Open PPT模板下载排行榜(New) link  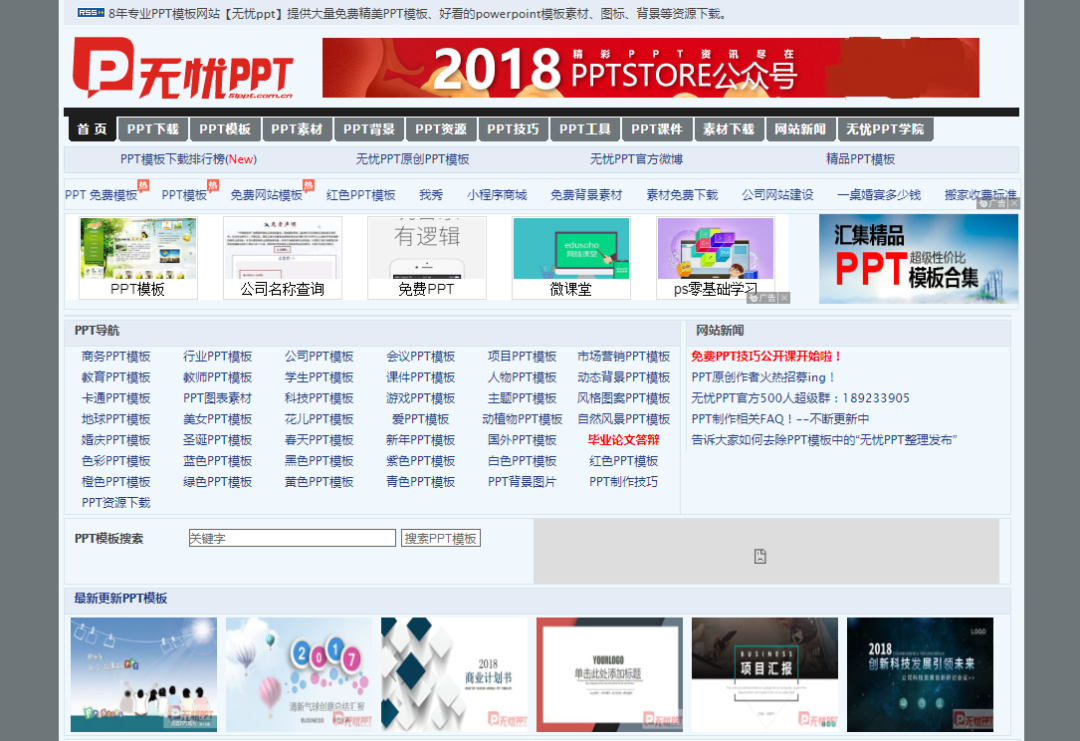[x=188, y=159]
